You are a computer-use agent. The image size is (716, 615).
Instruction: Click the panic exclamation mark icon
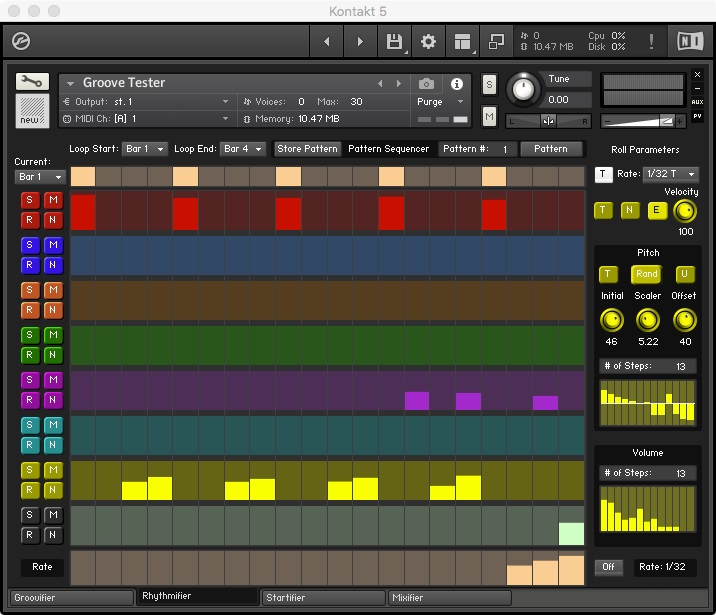(651, 42)
